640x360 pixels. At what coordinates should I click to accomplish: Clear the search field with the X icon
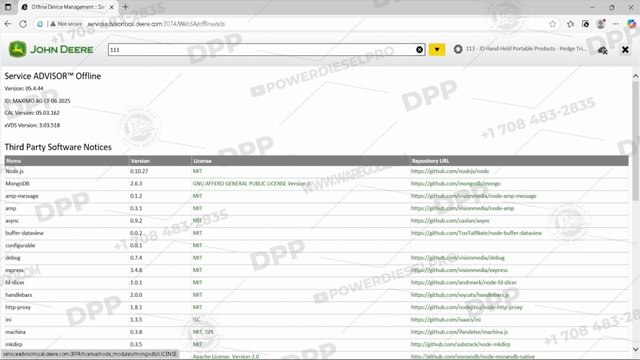click(419, 50)
